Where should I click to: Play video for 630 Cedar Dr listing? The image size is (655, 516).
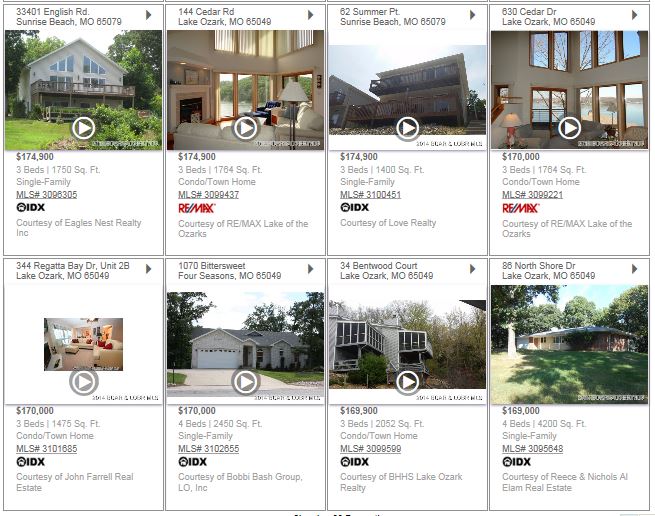(x=569, y=128)
